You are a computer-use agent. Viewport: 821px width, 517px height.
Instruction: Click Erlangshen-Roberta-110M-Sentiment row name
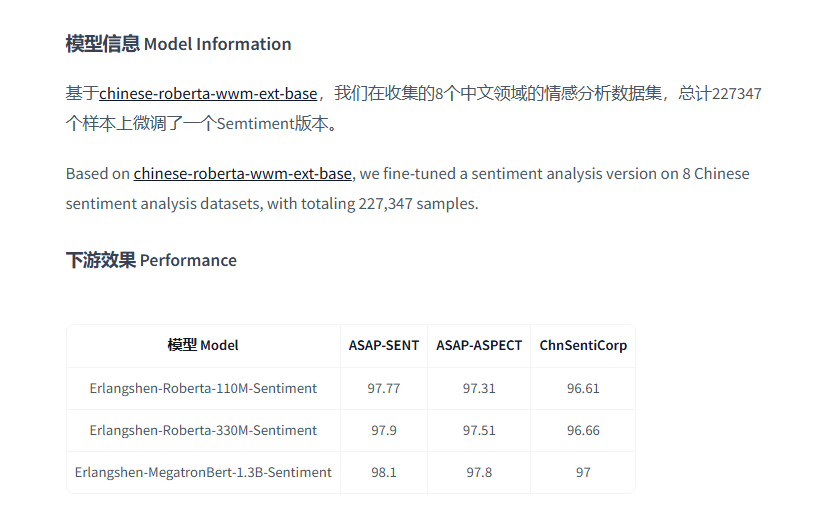203,388
